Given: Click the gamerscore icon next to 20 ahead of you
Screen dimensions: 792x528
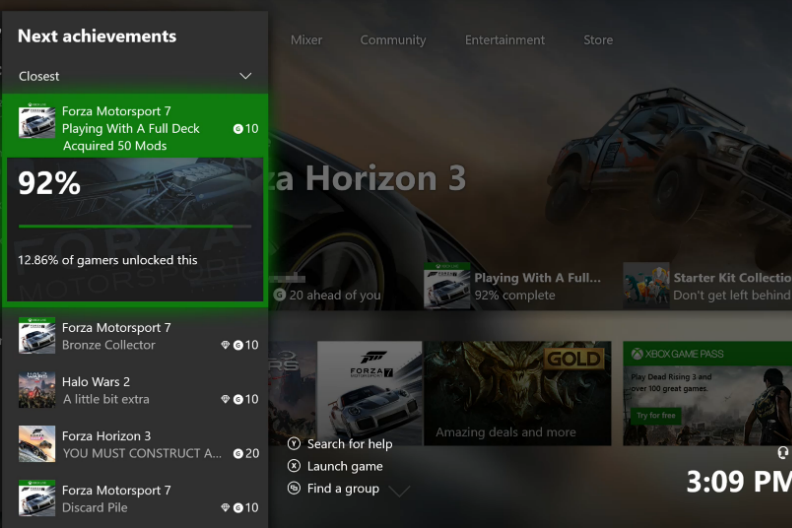Looking at the screenshot, I should 279,295.
